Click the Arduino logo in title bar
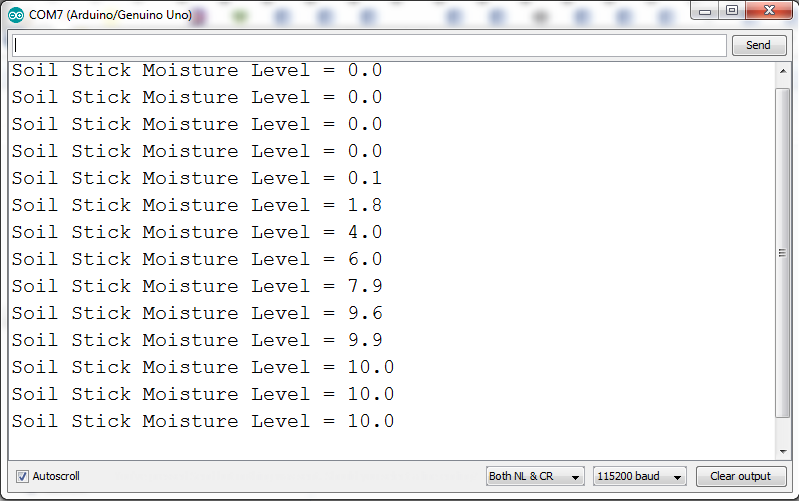The image size is (799, 501). [16, 14]
